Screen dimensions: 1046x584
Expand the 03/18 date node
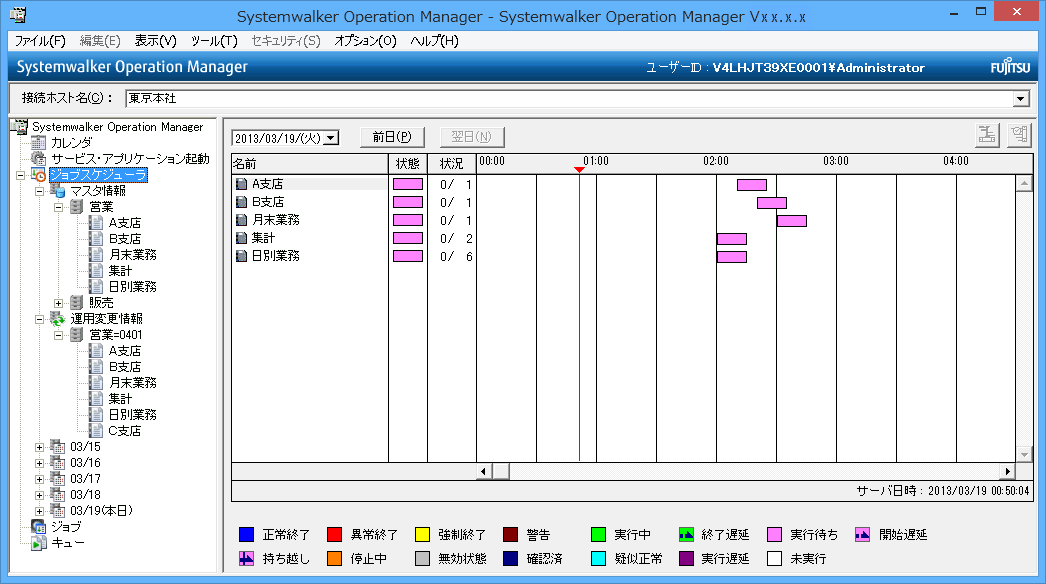[x=39, y=495]
